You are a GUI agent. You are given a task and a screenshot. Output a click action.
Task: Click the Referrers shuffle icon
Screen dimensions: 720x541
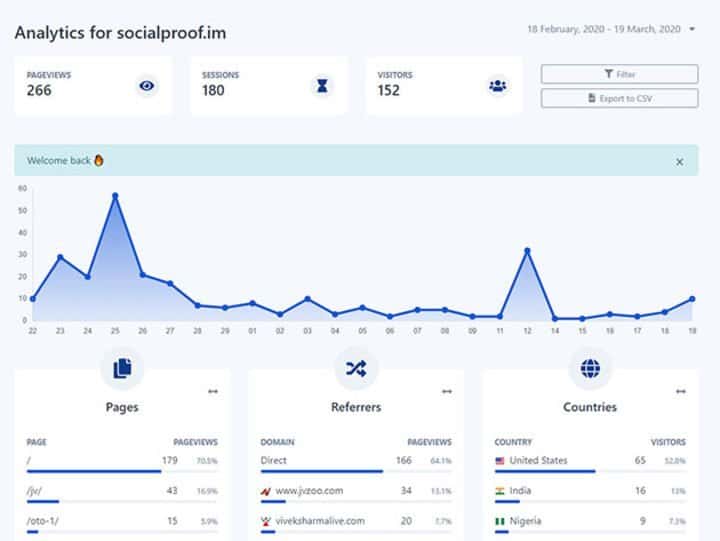pyautogui.click(x=356, y=369)
